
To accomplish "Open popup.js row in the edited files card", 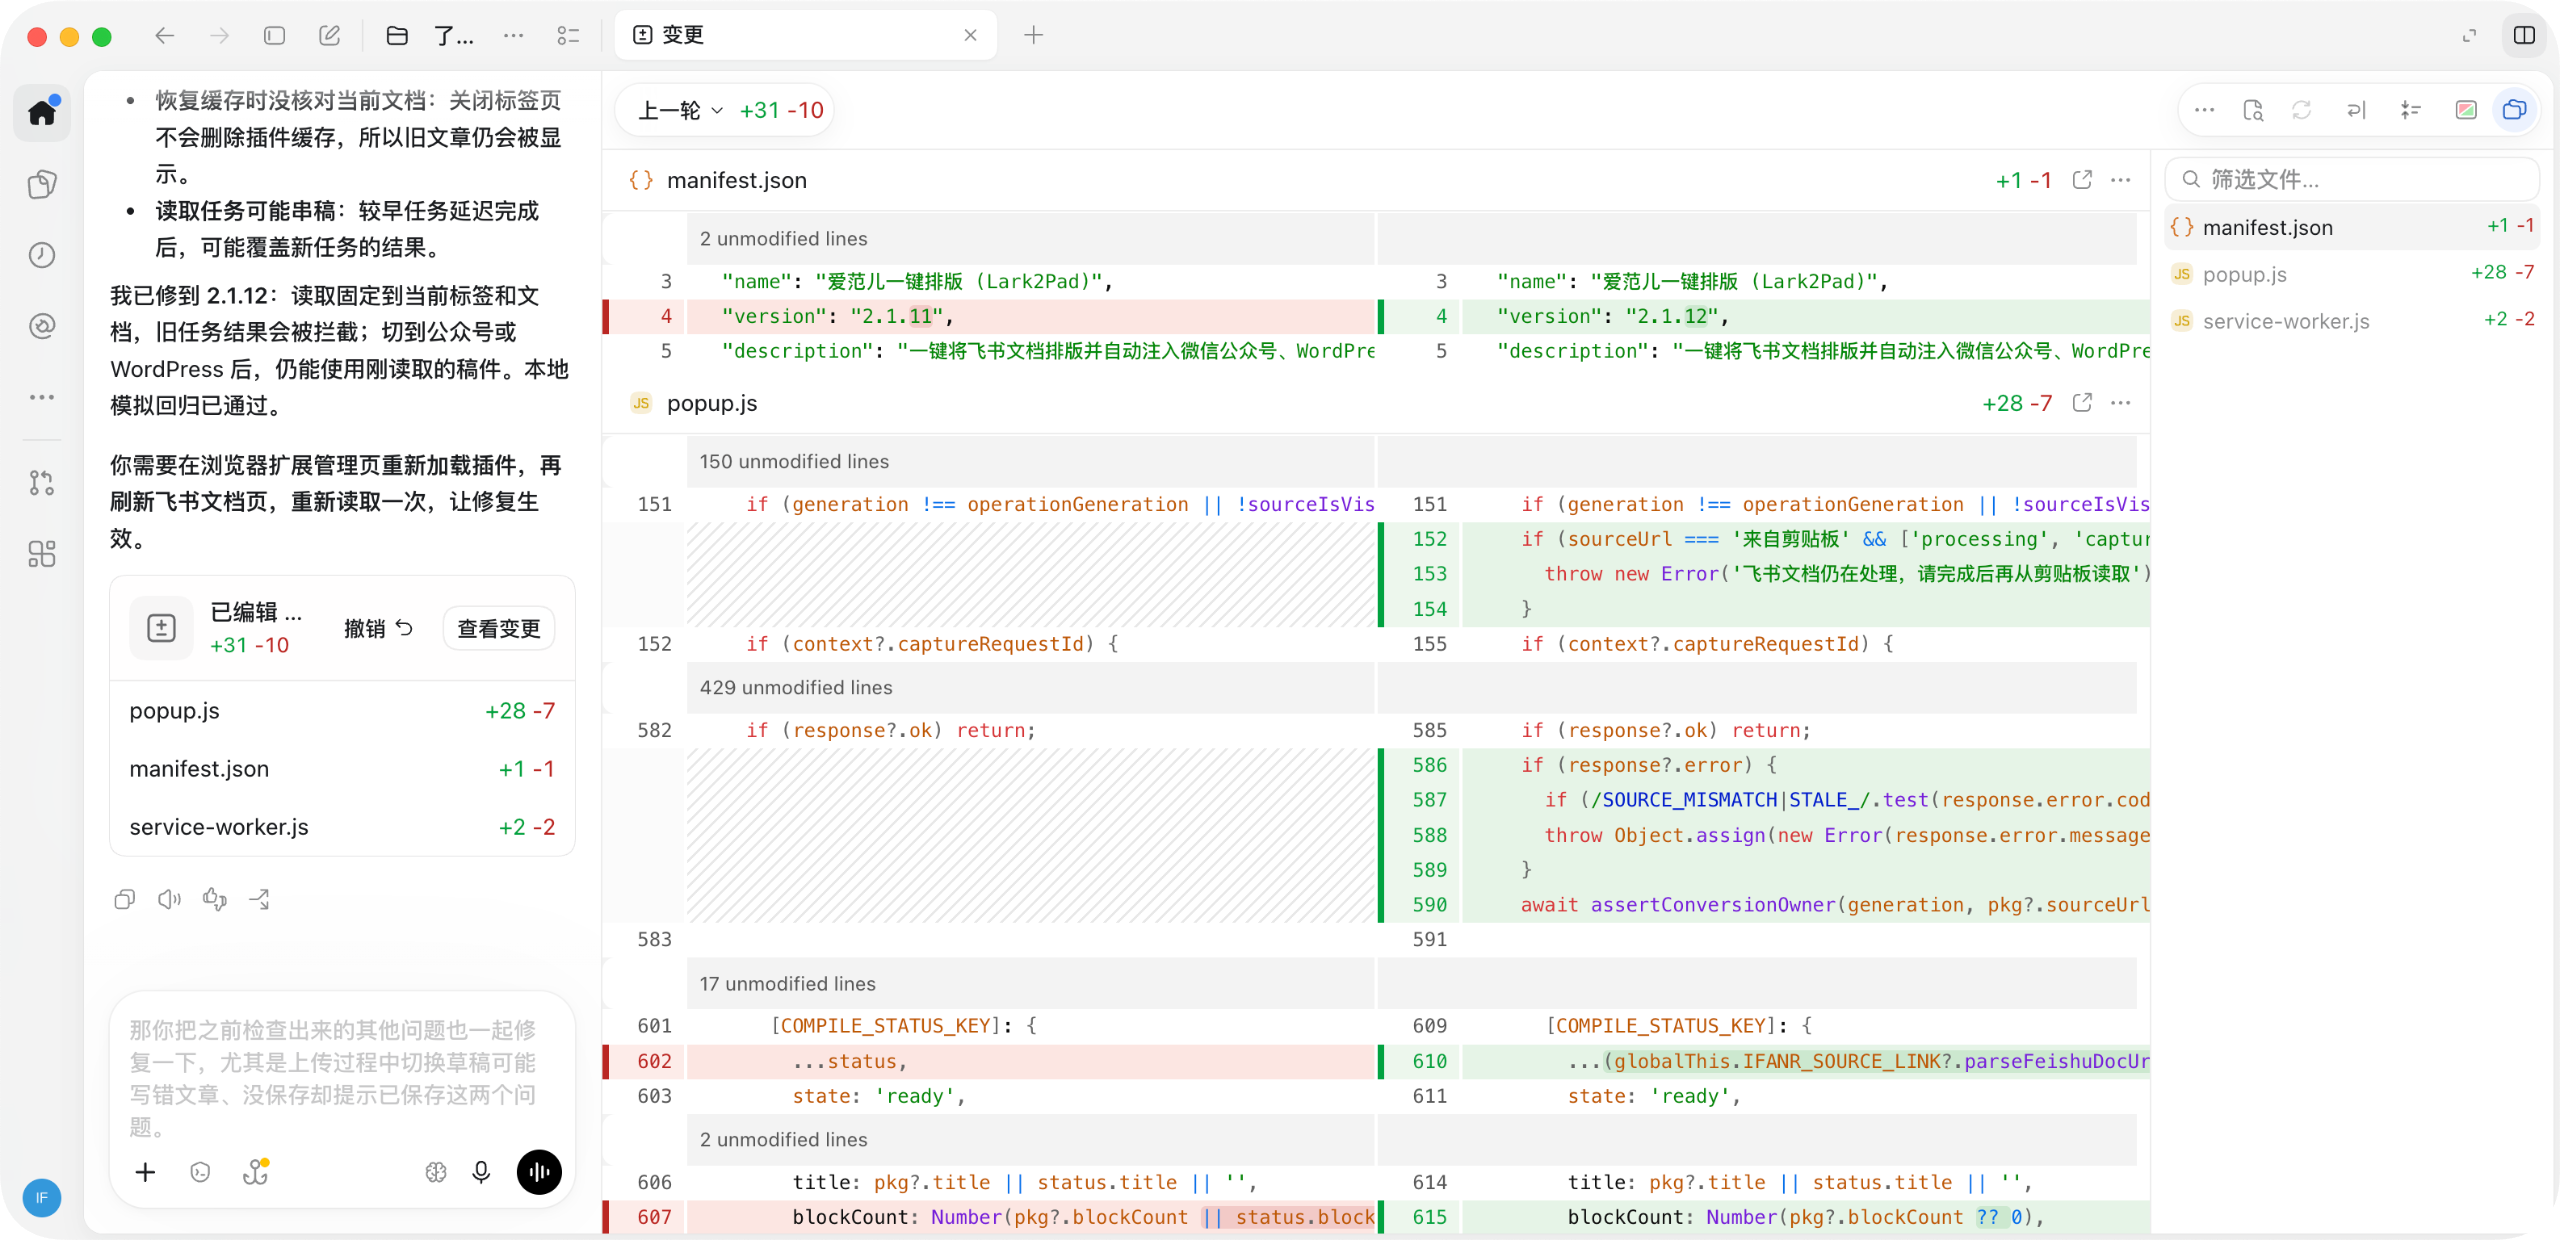I will click(x=342, y=711).
